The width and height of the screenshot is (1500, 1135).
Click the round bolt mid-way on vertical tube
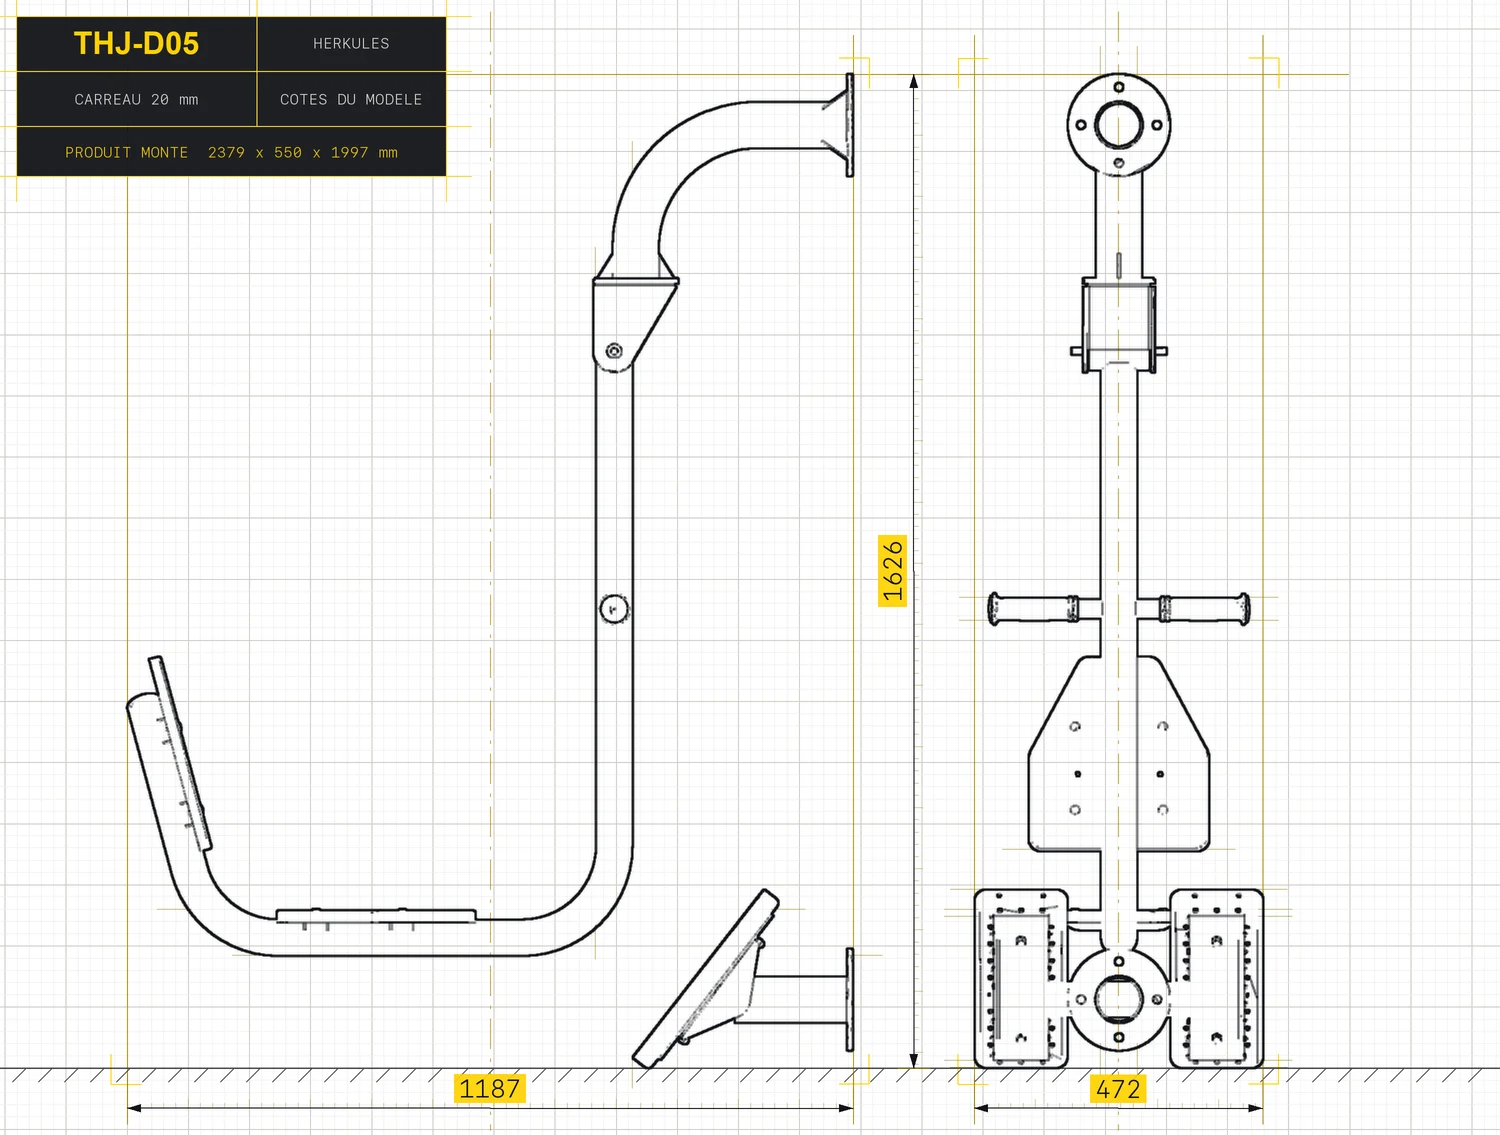click(614, 608)
